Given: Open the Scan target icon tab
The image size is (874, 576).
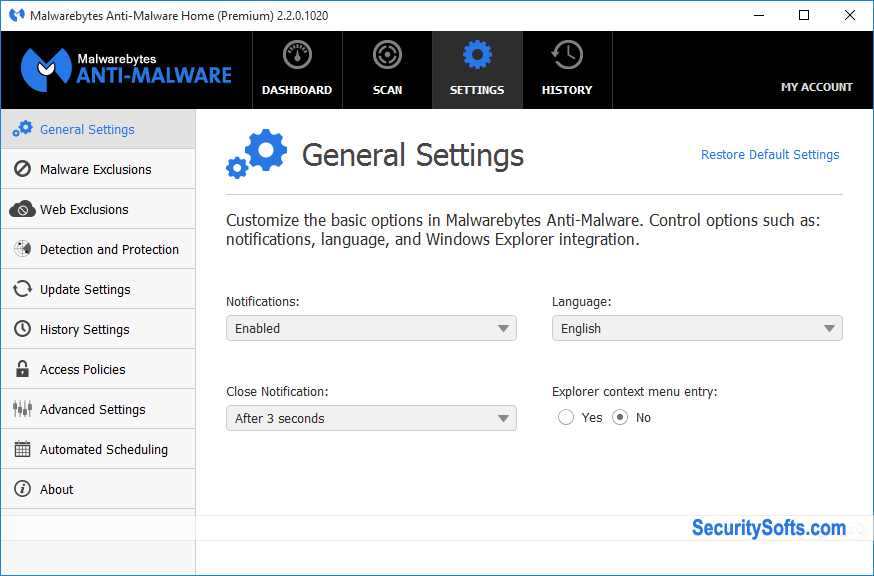Looking at the screenshot, I should pyautogui.click(x=387, y=70).
